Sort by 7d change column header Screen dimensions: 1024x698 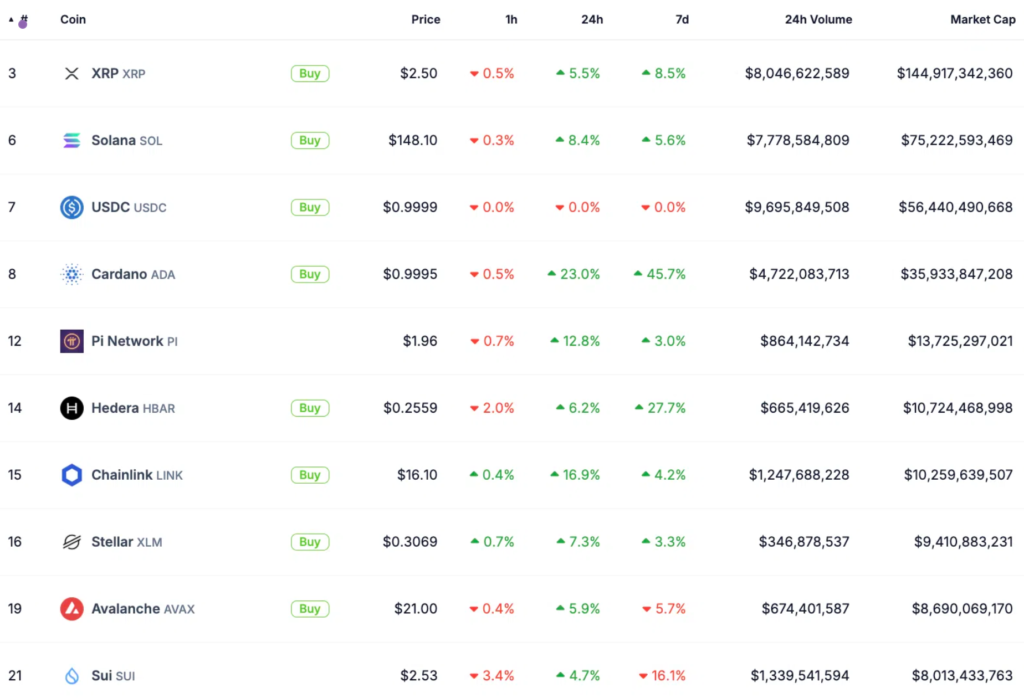click(681, 20)
